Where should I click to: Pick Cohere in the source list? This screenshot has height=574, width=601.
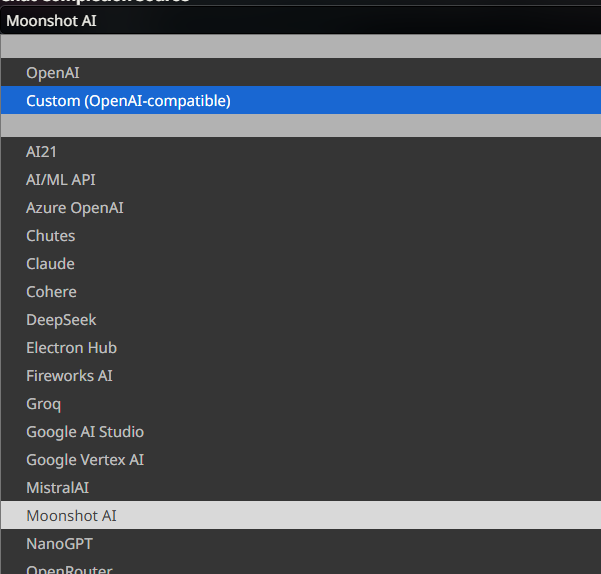(x=301, y=291)
